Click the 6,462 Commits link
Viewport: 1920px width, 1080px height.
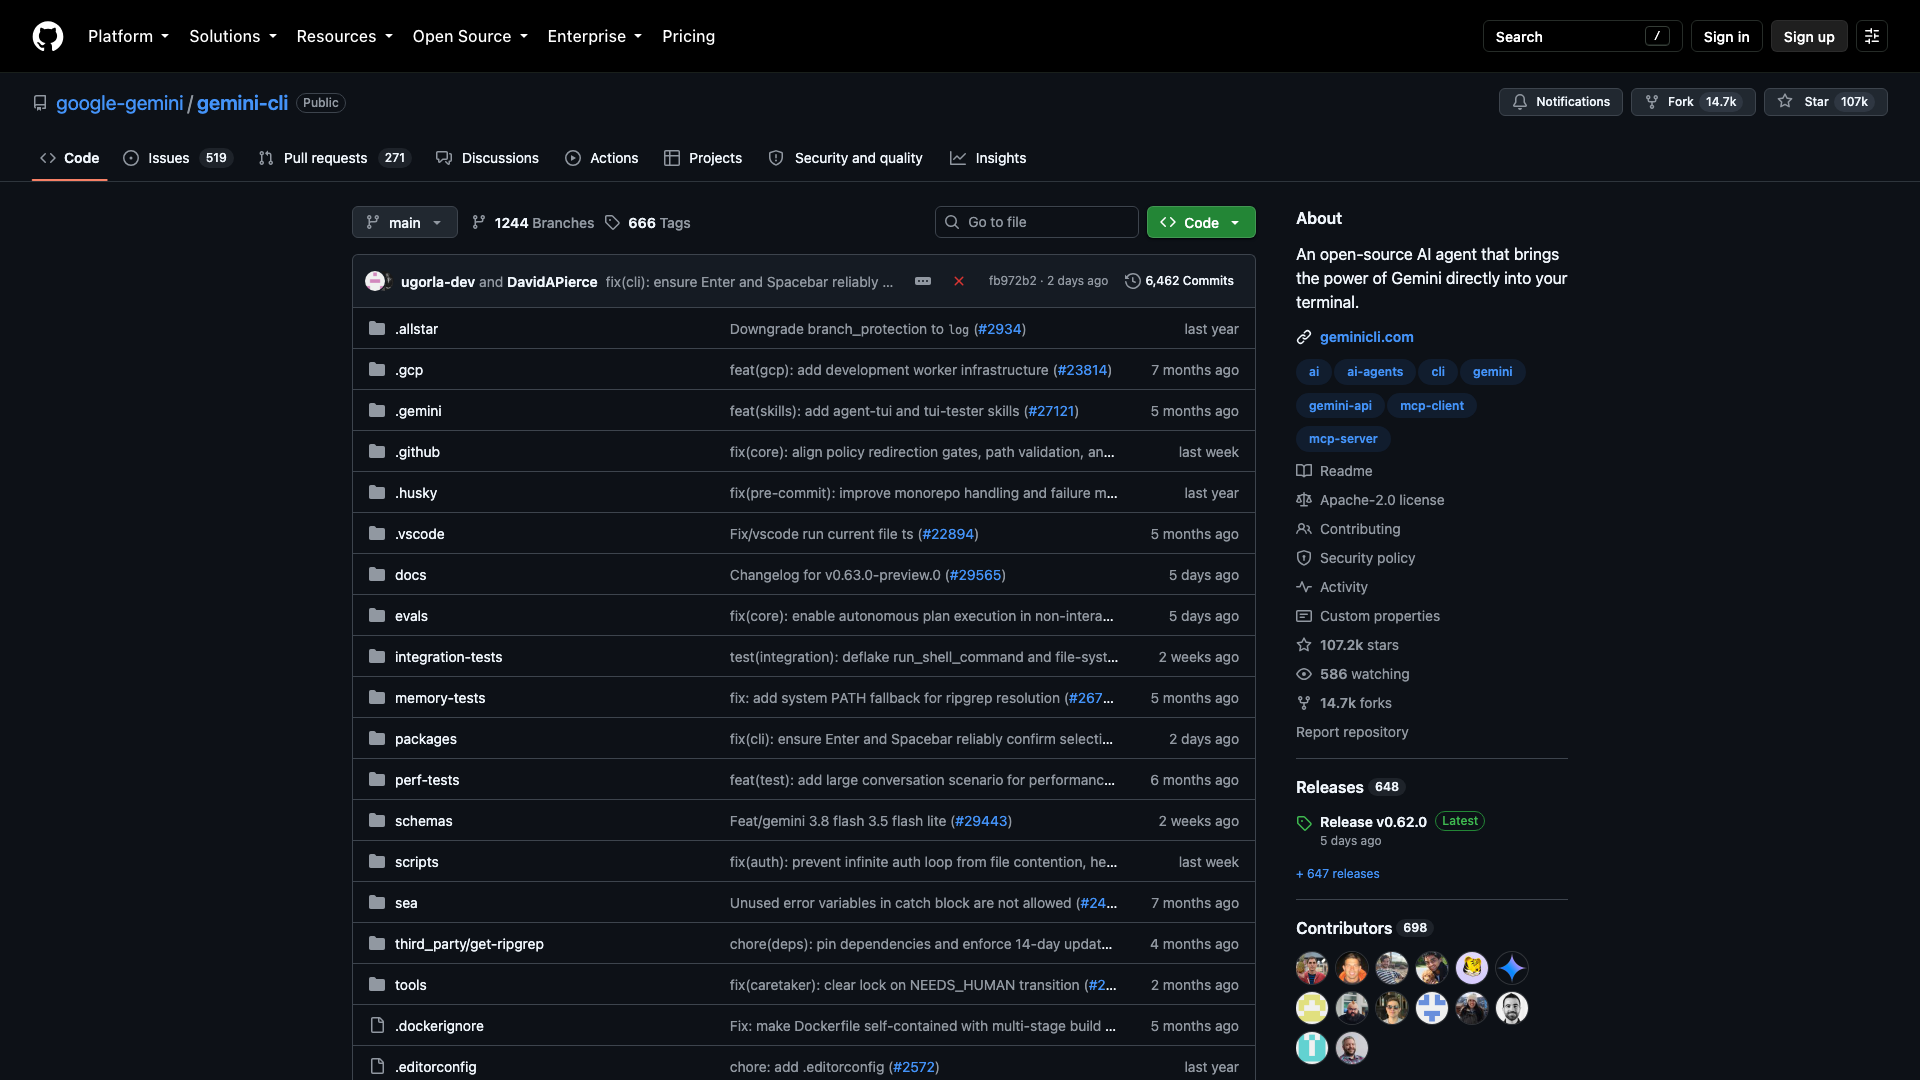pos(1180,281)
